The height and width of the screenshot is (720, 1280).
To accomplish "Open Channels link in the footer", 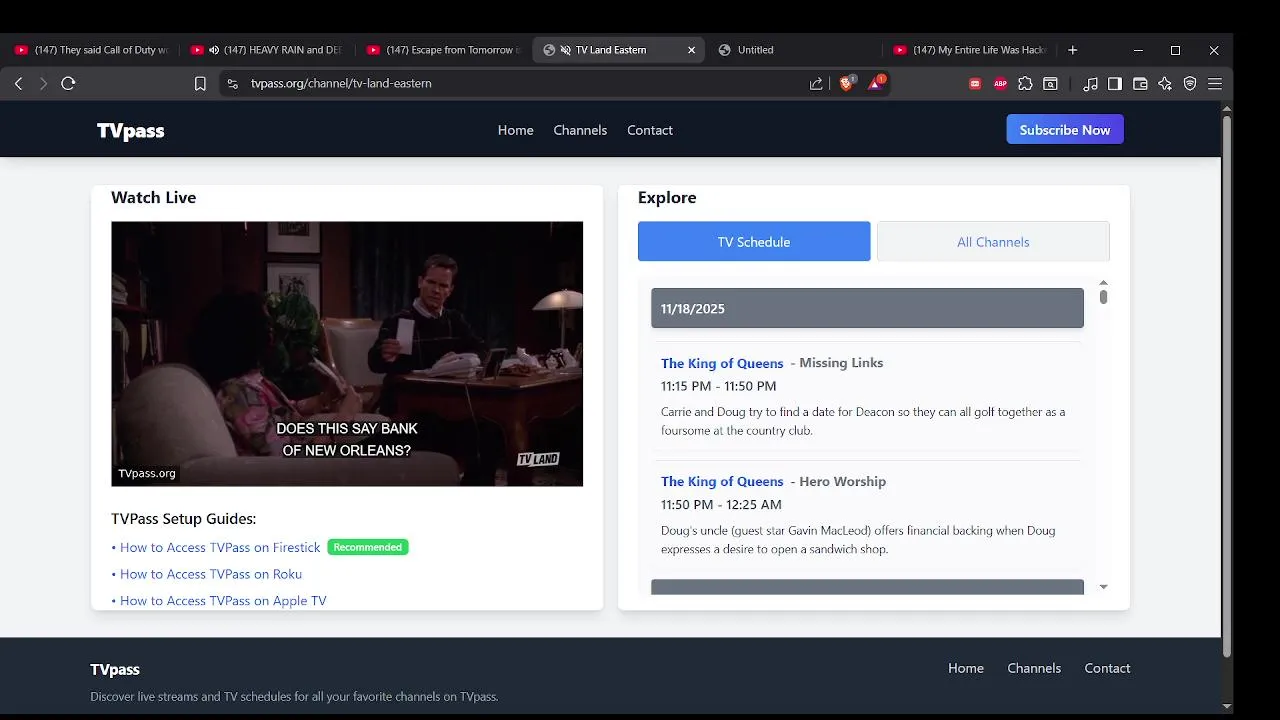I will [x=1034, y=669].
